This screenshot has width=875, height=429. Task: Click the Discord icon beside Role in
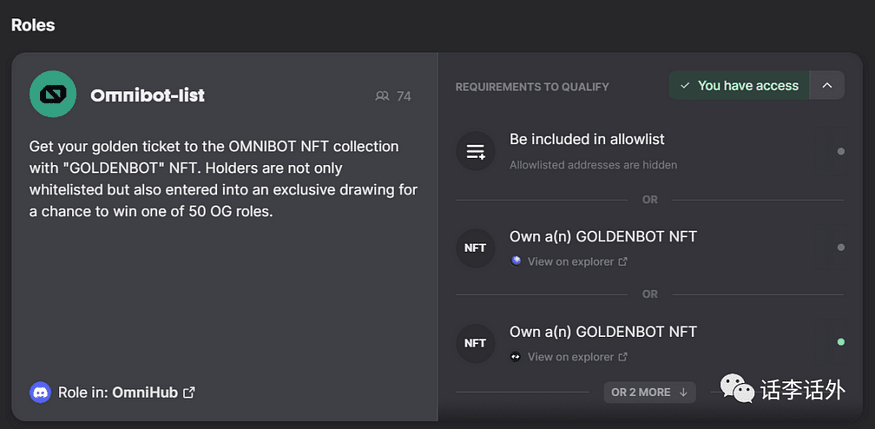pyautogui.click(x=40, y=393)
